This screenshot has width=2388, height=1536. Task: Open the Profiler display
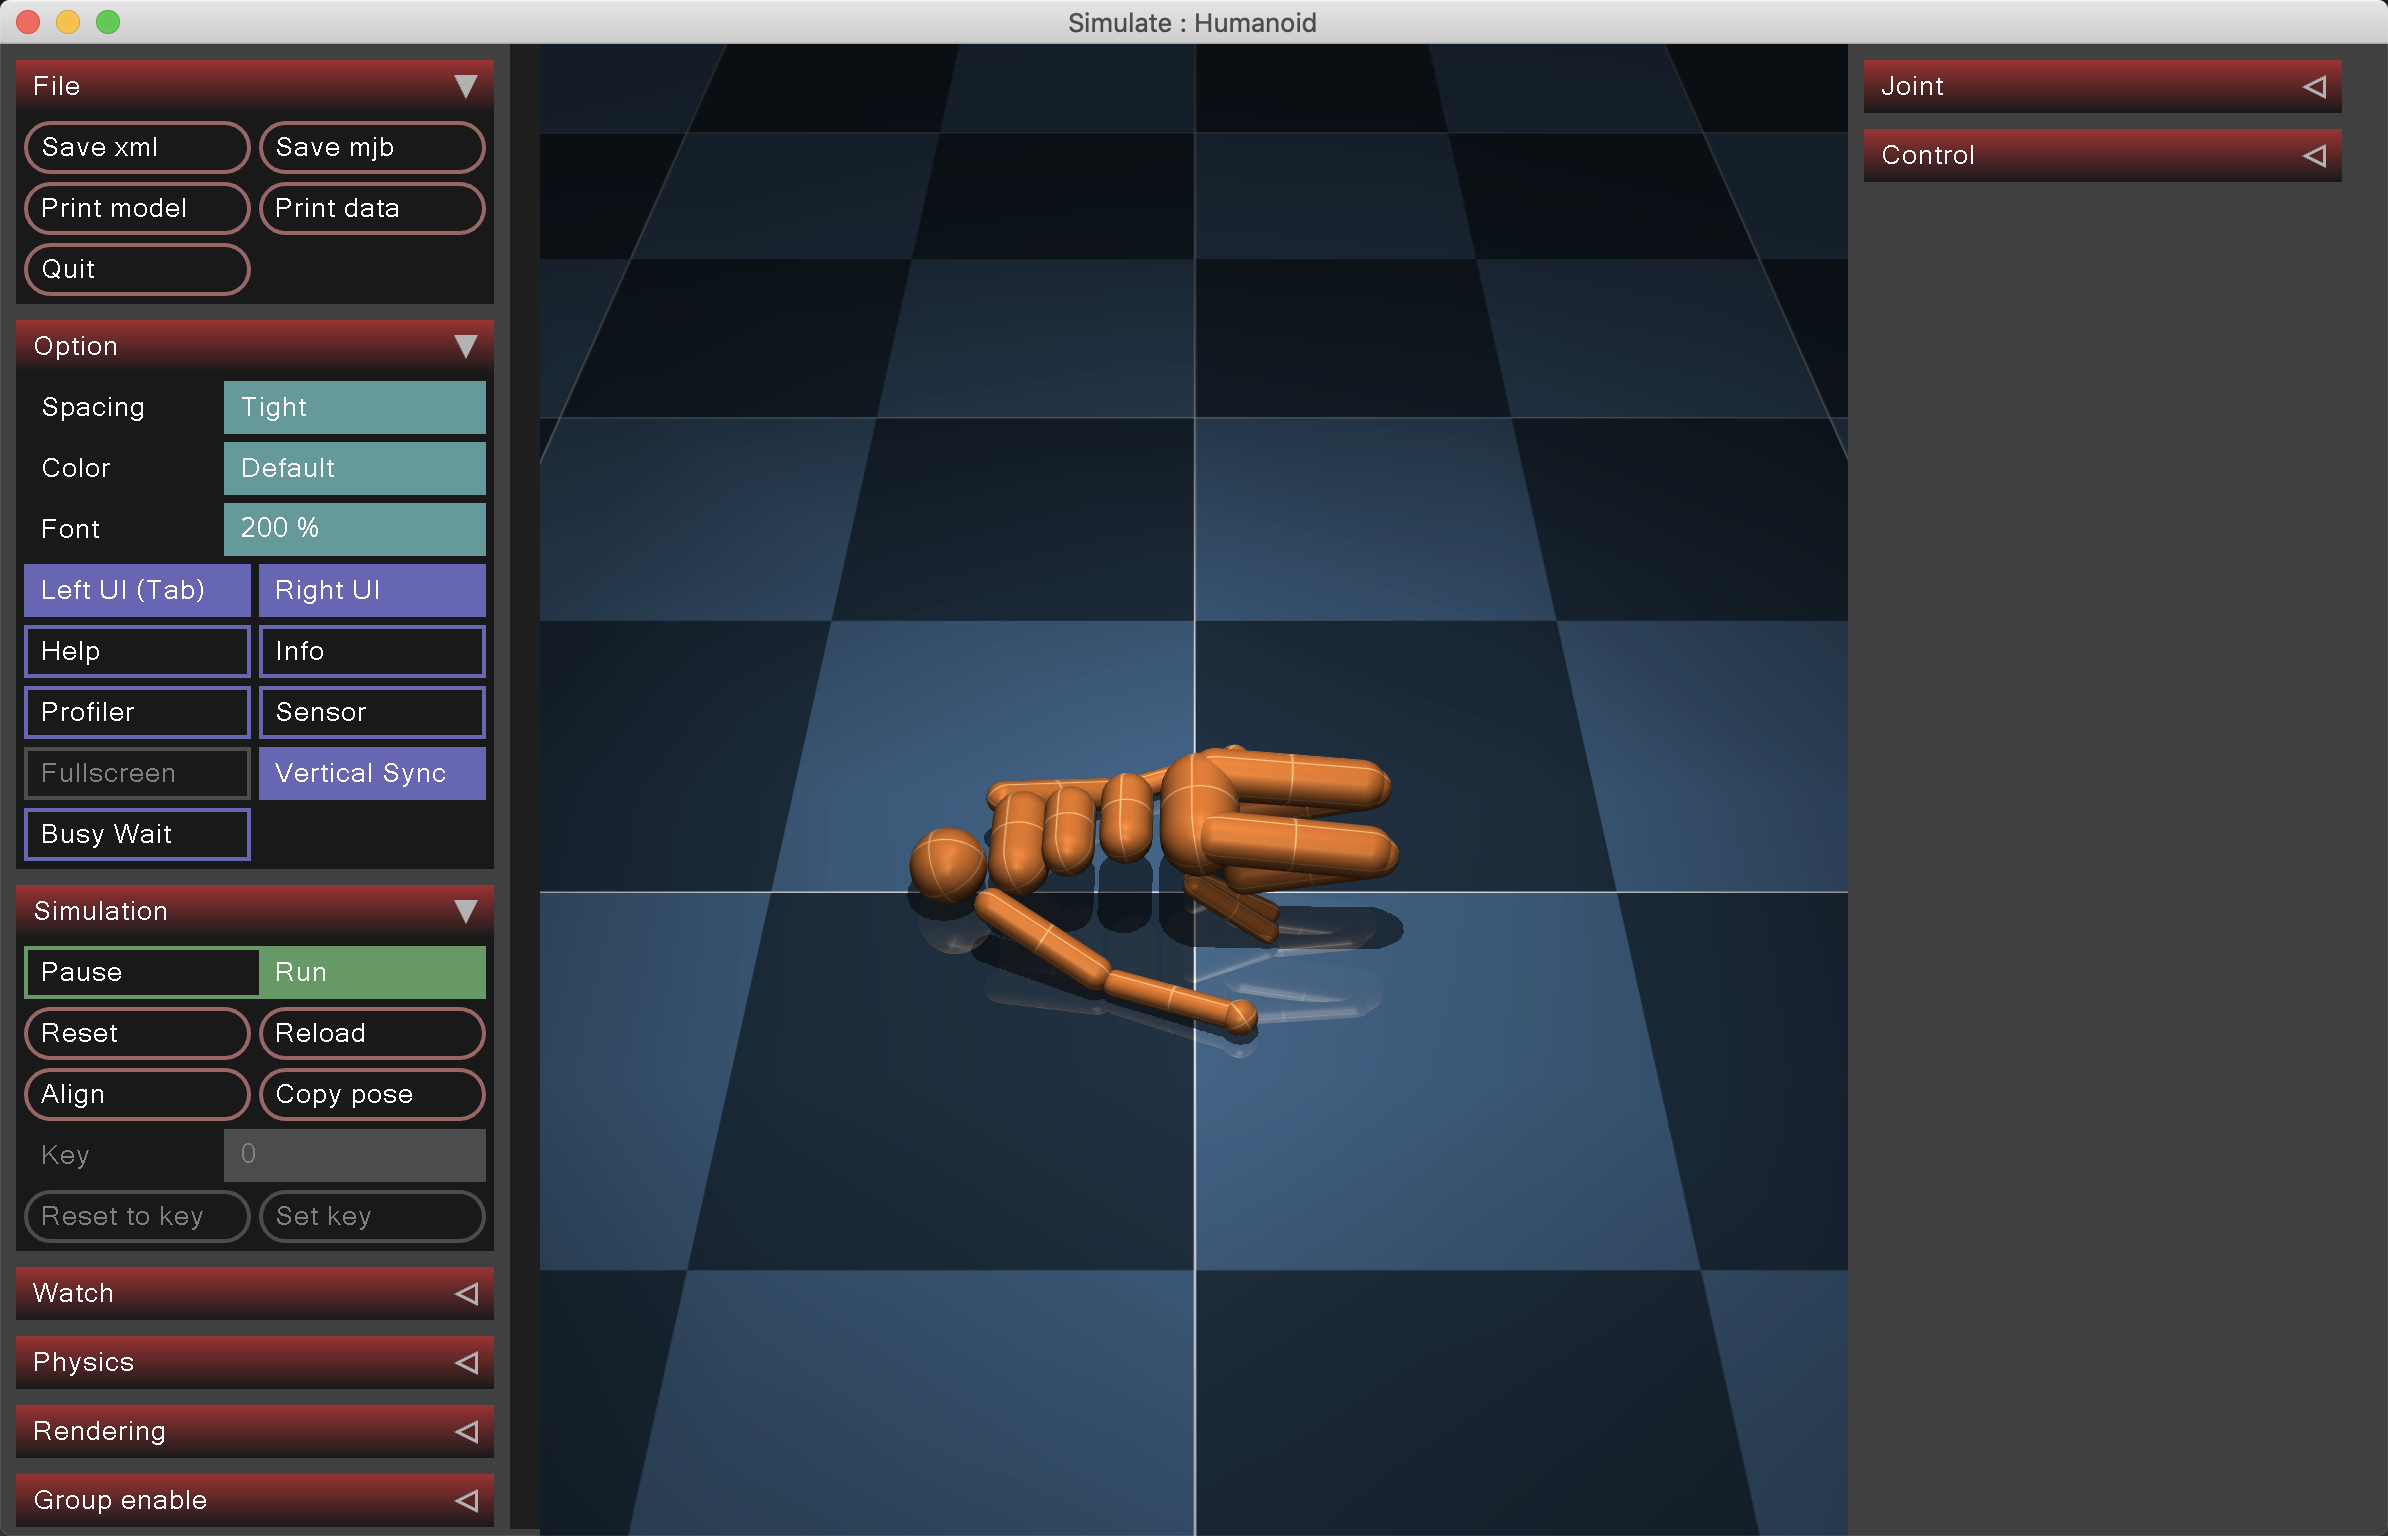(x=136, y=712)
